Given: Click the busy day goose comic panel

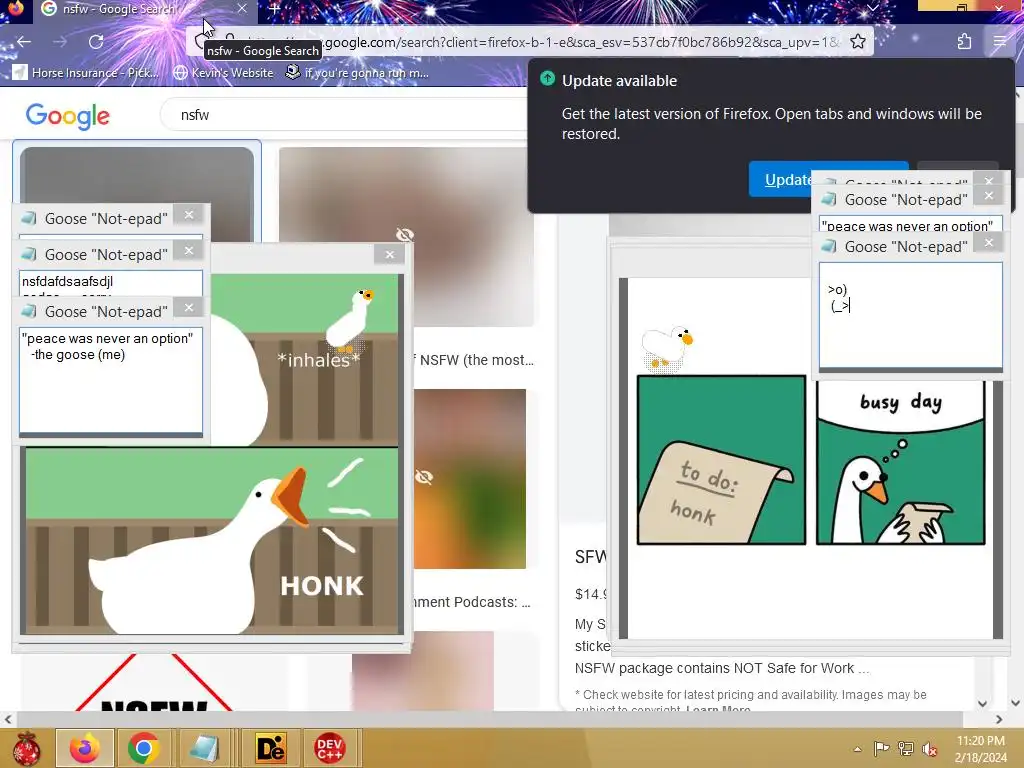Looking at the screenshot, I should [x=901, y=462].
